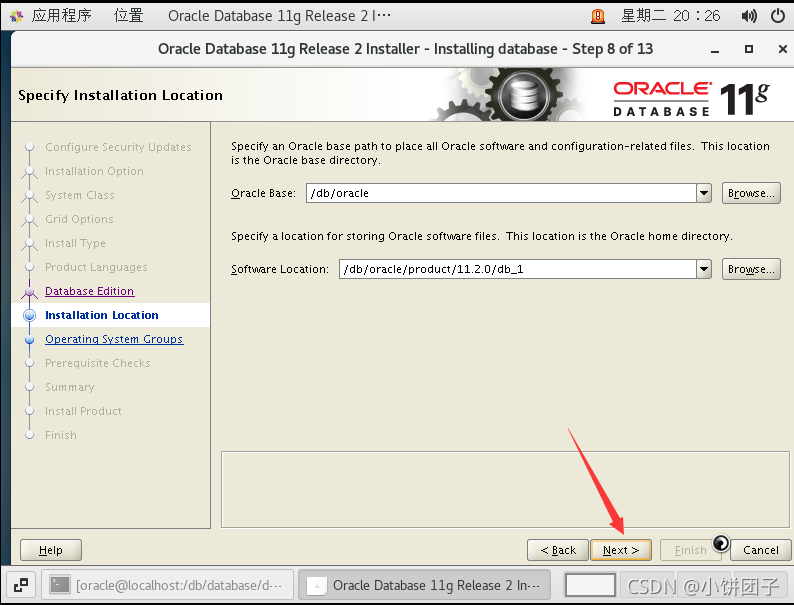This screenshot has width=794, height=605.
Task: Go to Operating System Groups step
Action: (x=114, y=339)
